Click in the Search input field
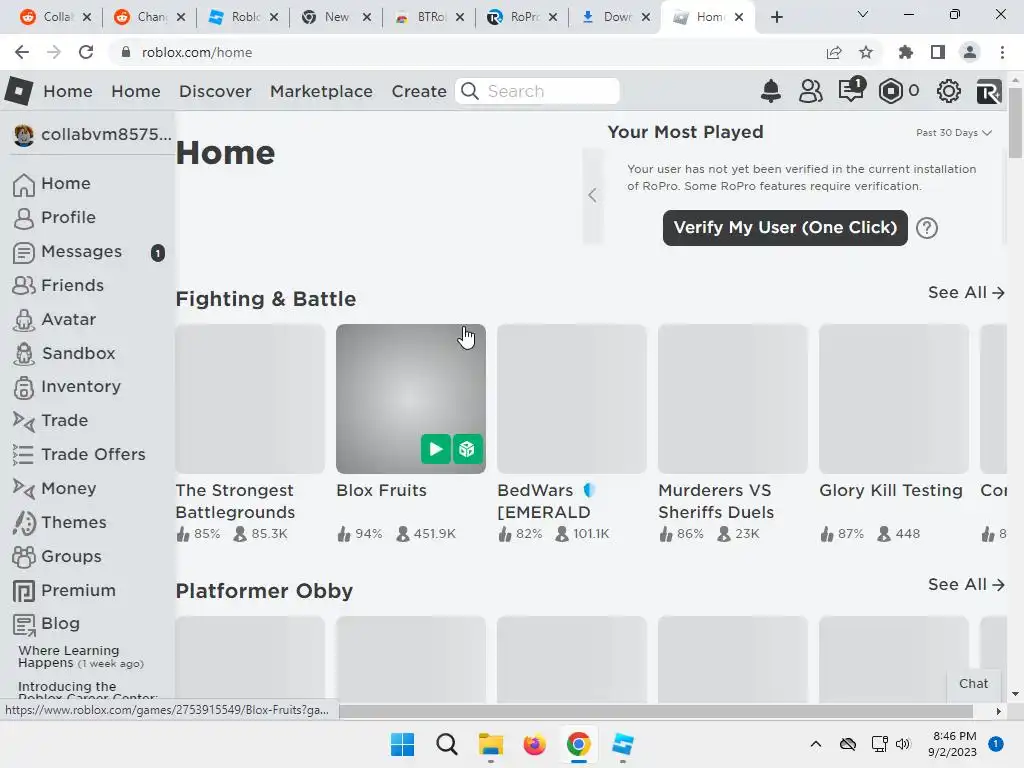 [x=551, y=91]
